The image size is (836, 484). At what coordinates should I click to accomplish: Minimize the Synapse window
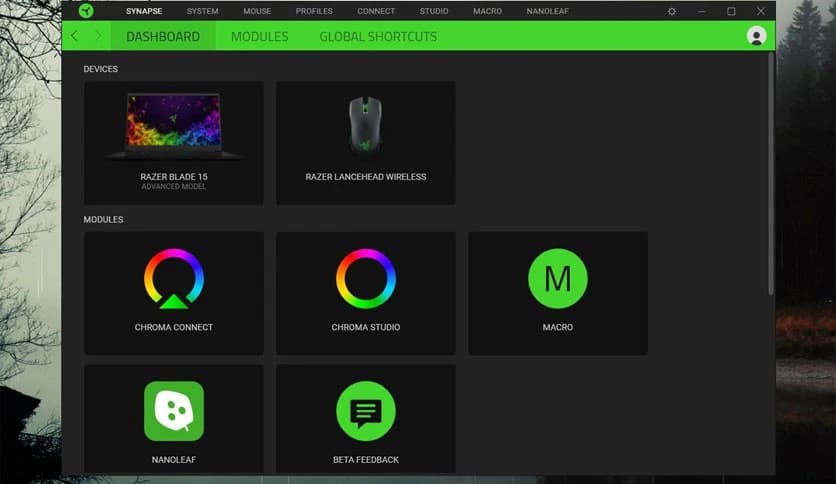click(702, 11)
